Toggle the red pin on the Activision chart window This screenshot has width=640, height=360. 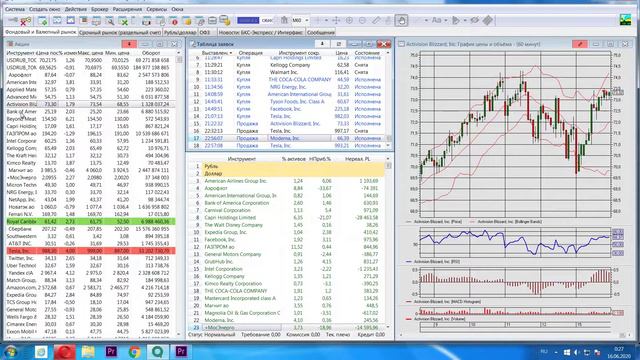coord(580,44)
